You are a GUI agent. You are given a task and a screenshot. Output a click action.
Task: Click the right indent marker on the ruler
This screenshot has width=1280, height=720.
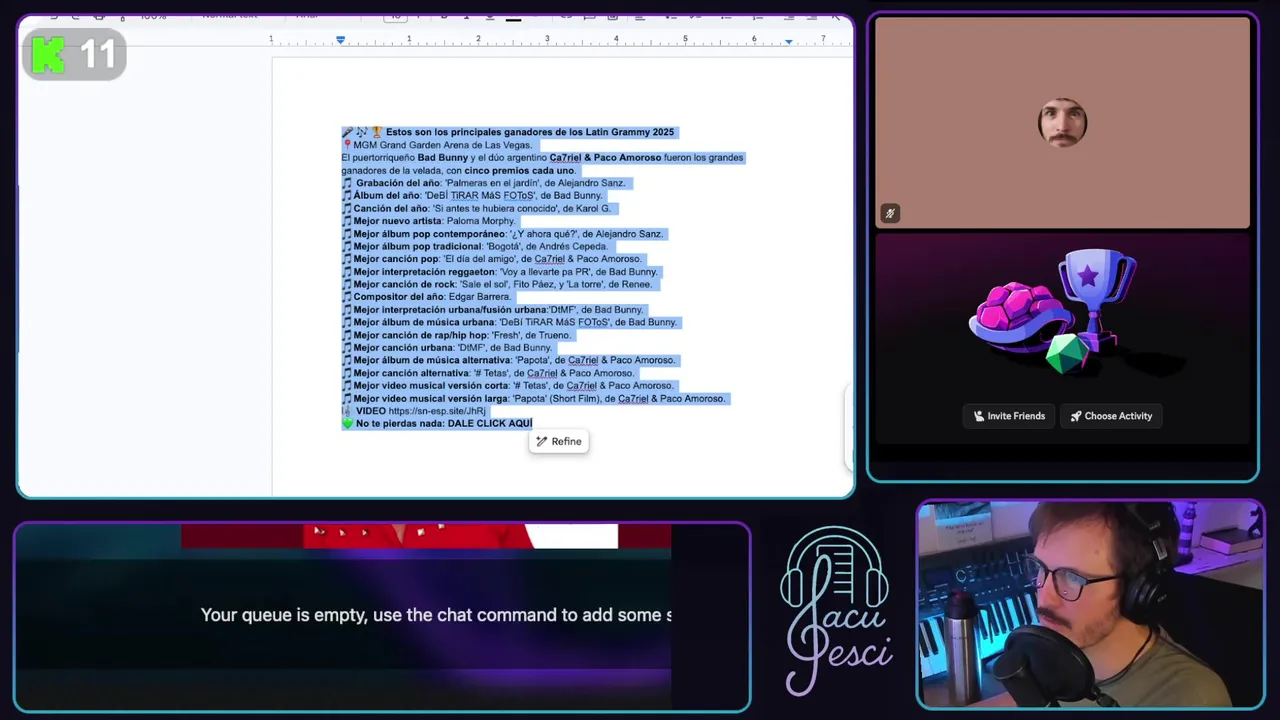[788, 40]
